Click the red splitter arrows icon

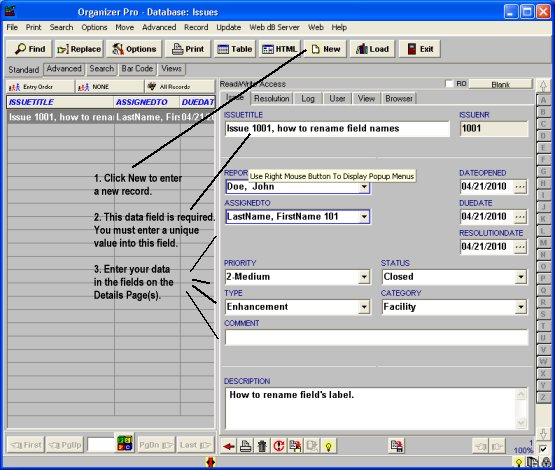(x=211, y=462)
